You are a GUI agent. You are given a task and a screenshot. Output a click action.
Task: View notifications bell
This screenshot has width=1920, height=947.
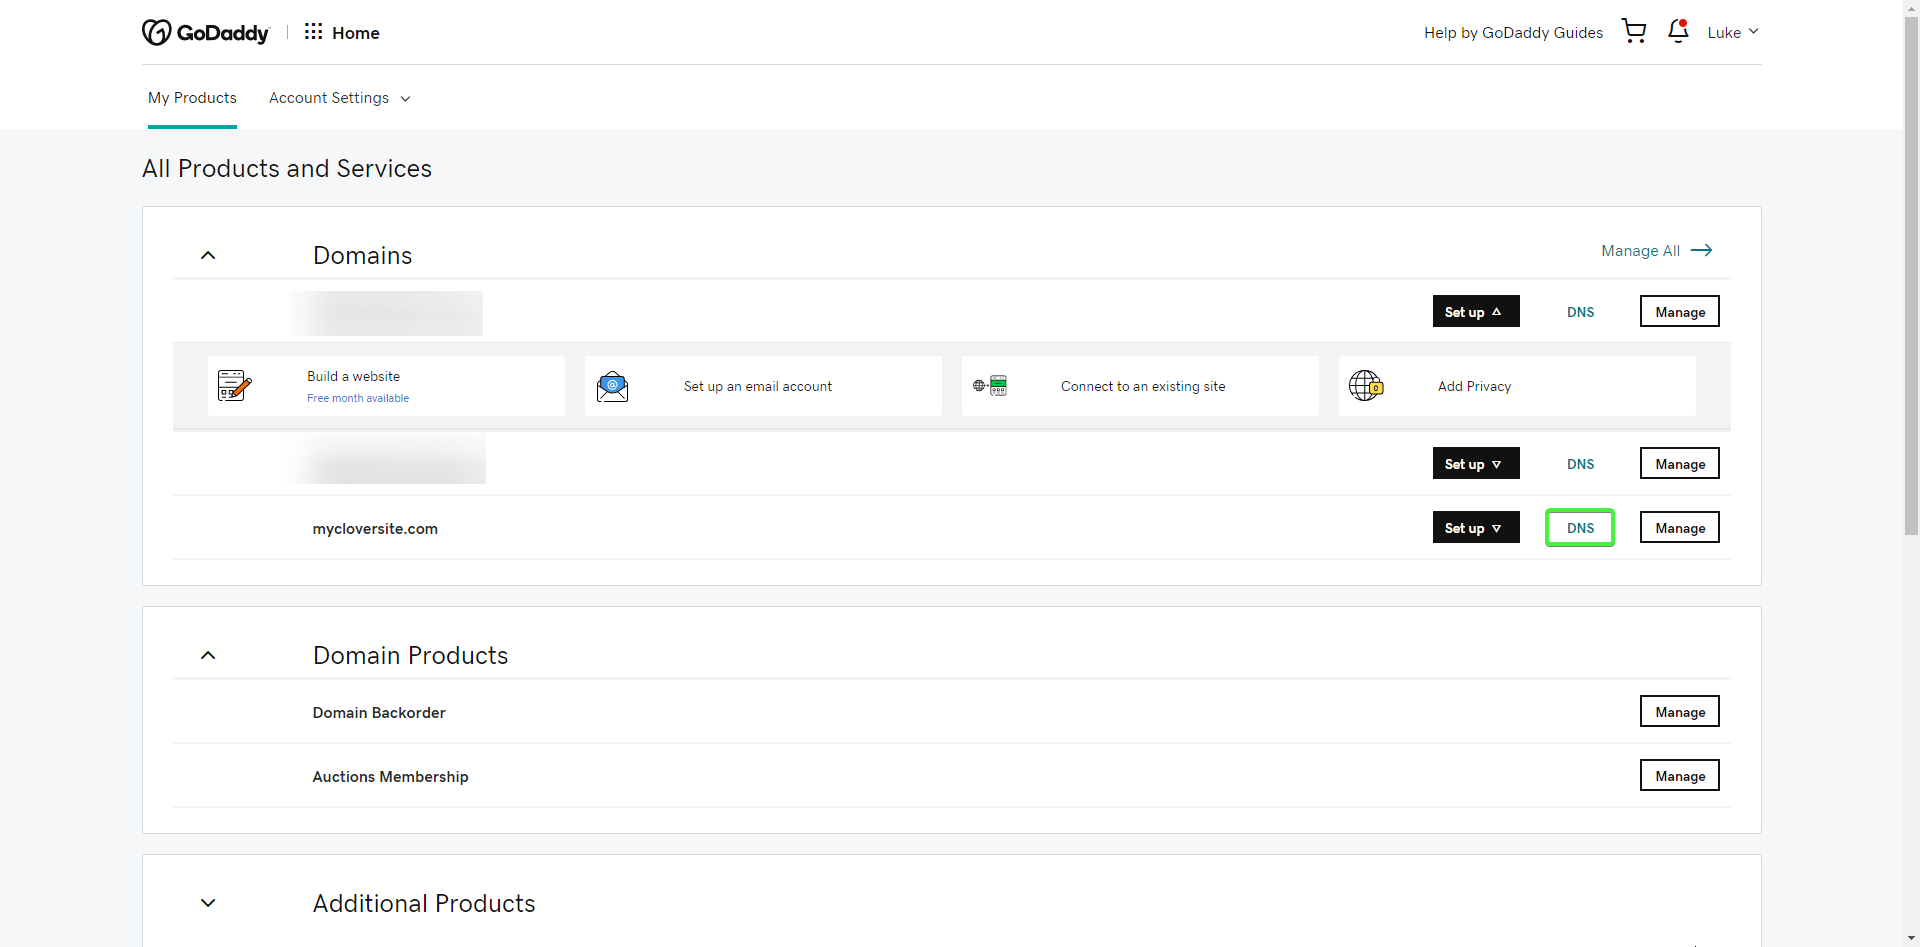(1678, 31)
